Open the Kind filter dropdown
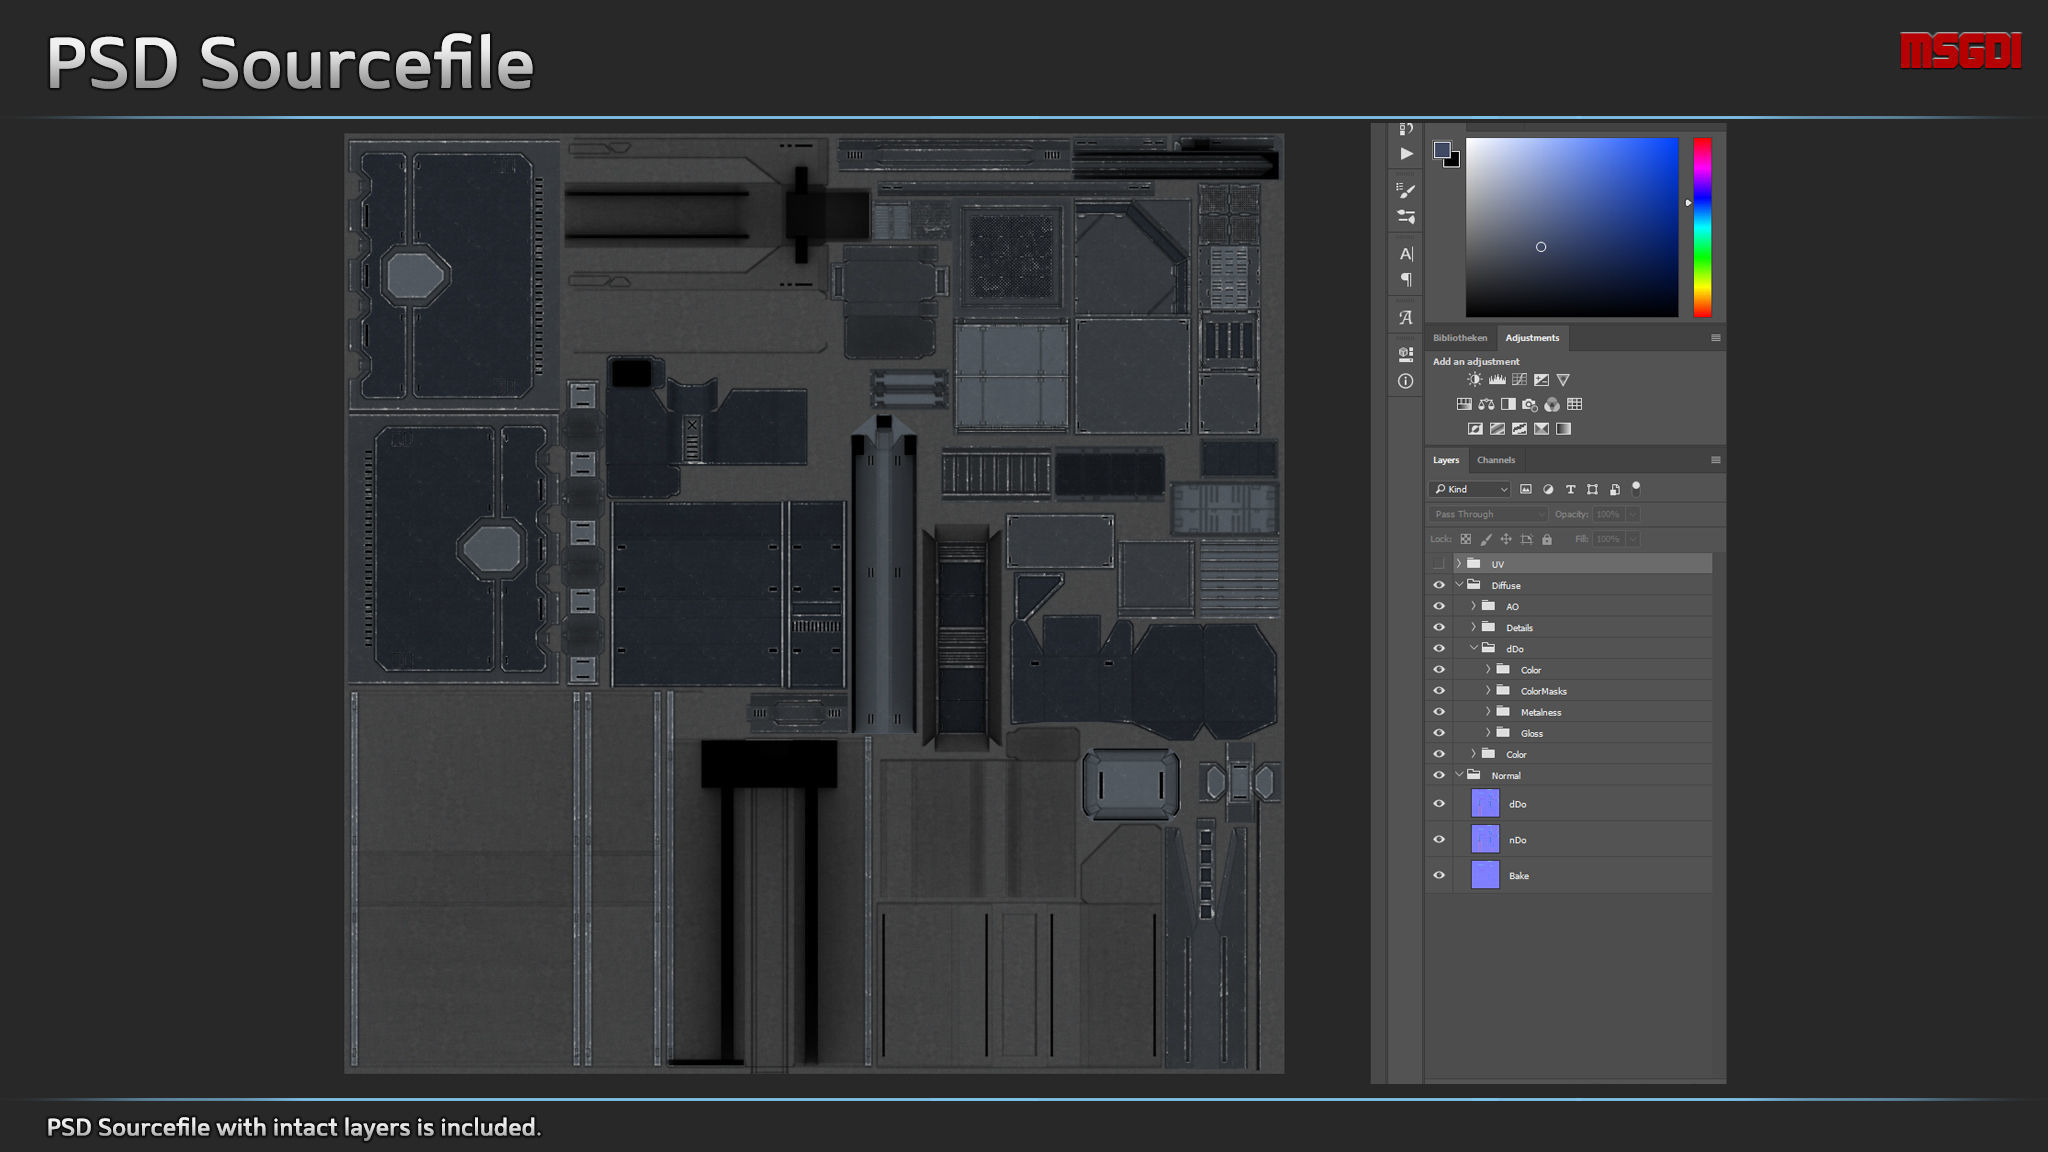Viewport: 2048px width, 1152px height. click(x=1469, y=489)
